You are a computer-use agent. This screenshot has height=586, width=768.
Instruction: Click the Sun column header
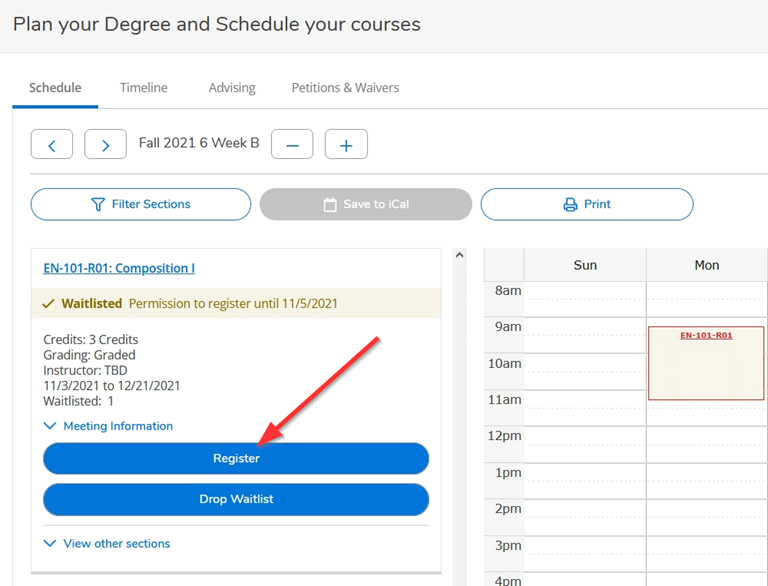pos(585,265)
